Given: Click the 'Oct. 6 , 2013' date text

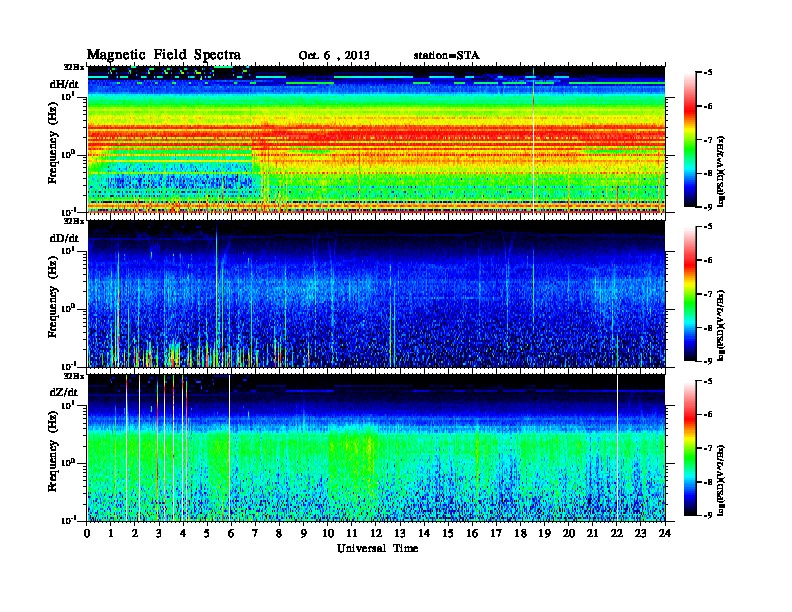Looking at the screenshot, I should [x=334, y=56].
